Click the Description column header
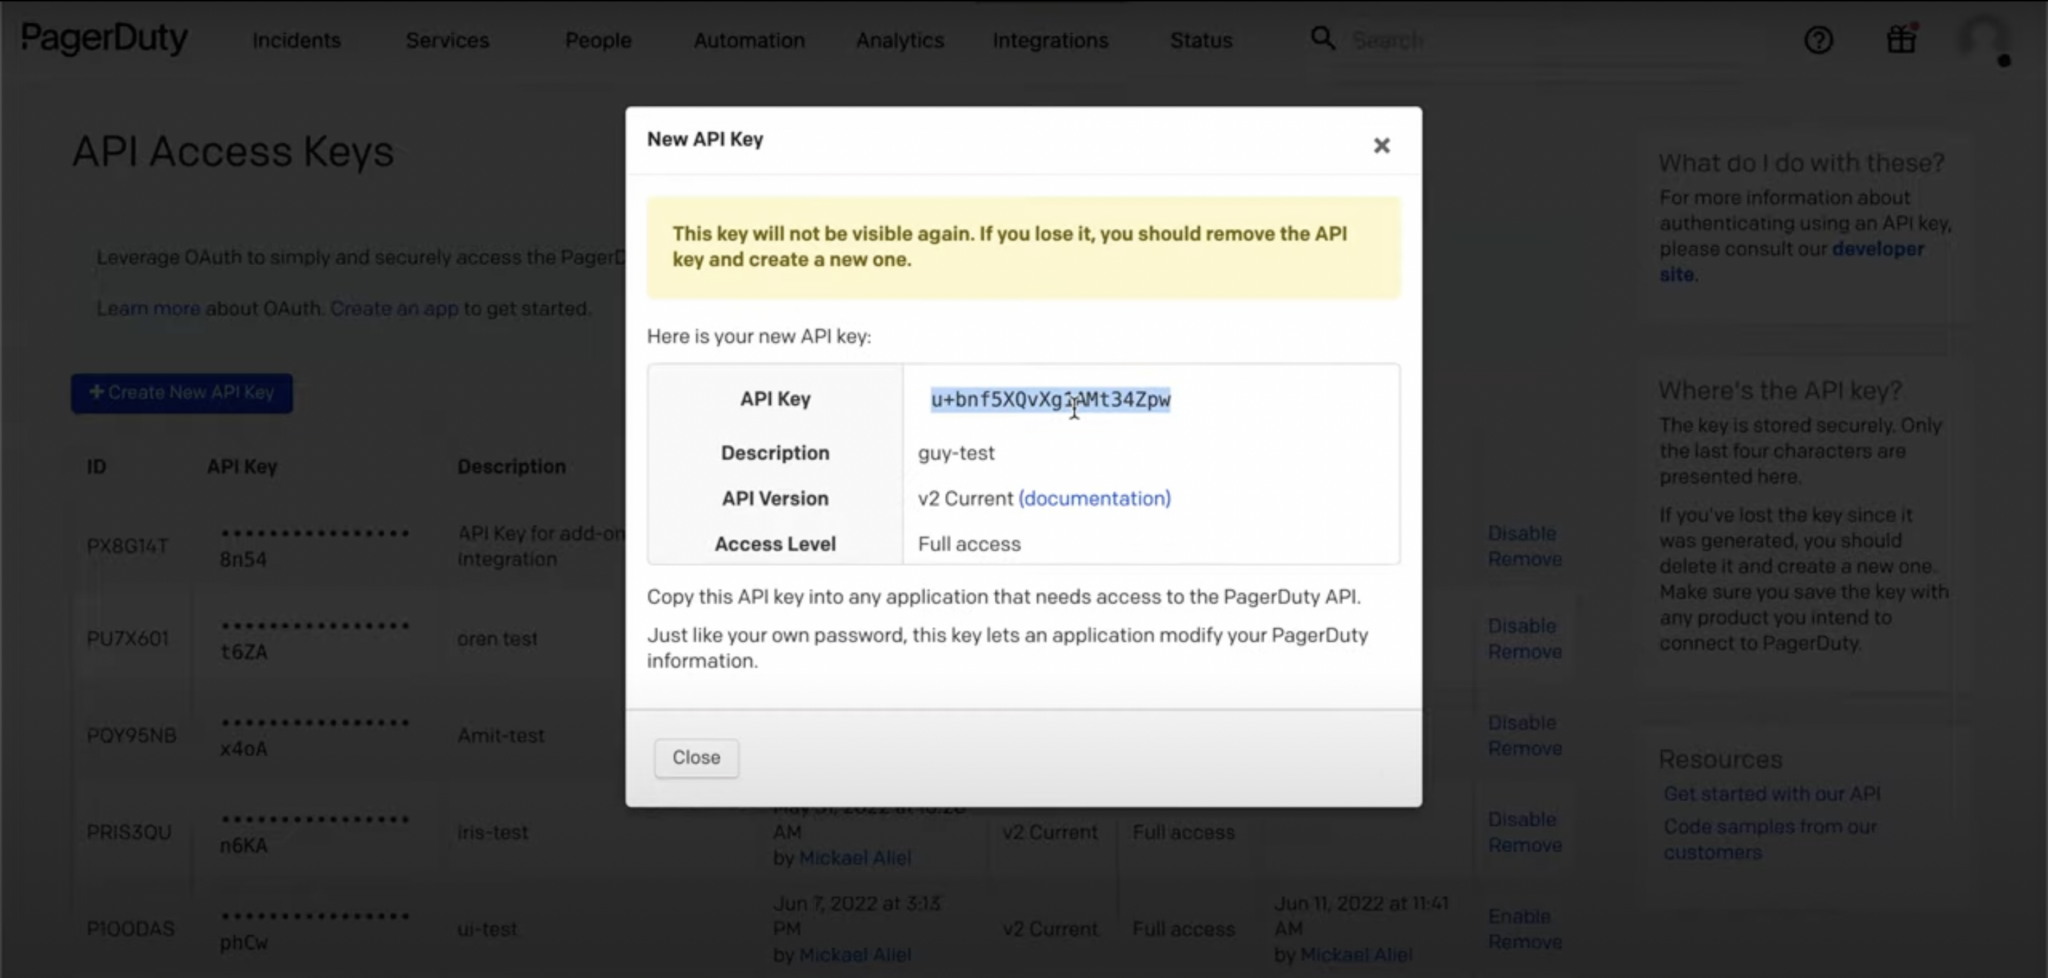Image resolution: width=2048 pixels, height=978 pixels. tap(511, 467)
